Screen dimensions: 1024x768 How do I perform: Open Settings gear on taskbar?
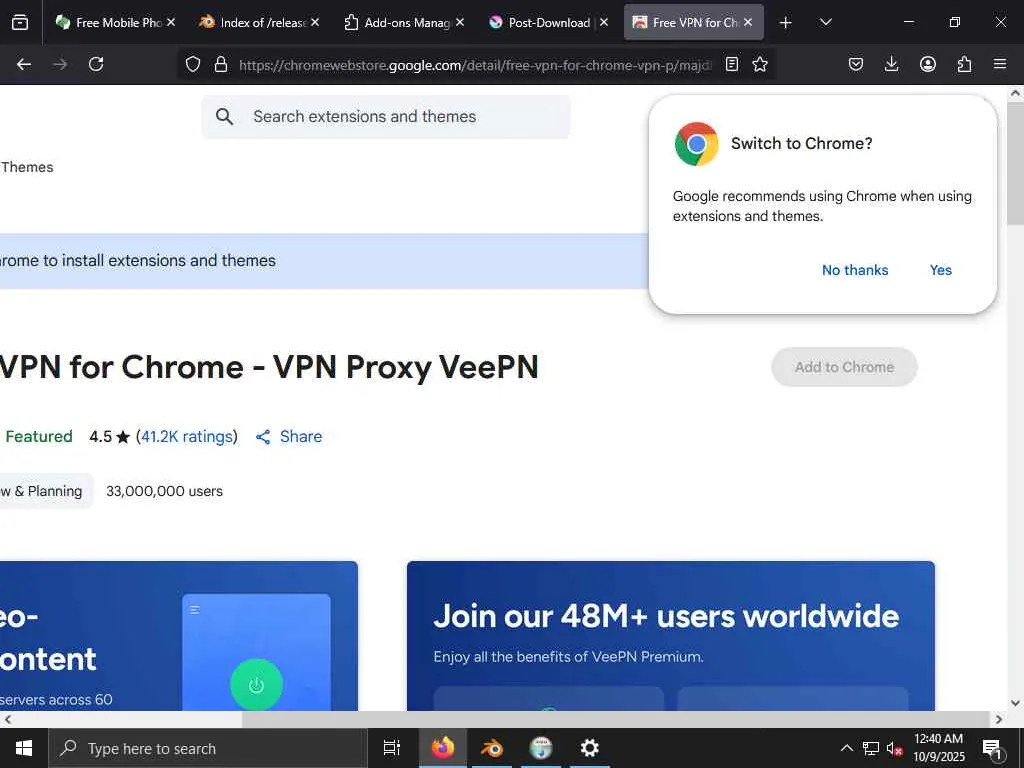pyautogui.click(x=590, y=748)
